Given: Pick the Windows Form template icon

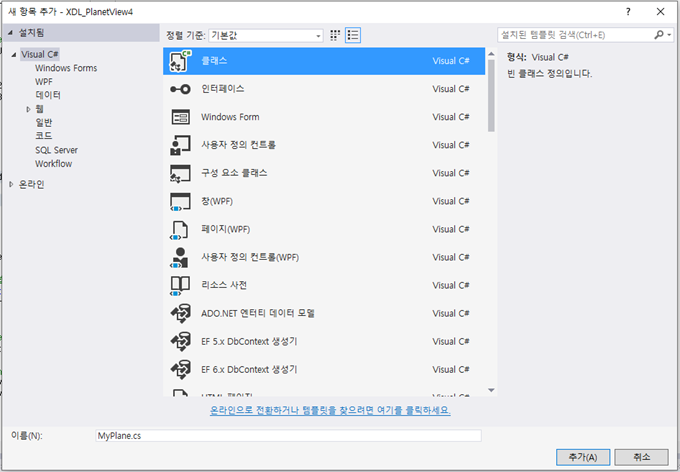Looking at the screenshot, I should click(x=180, y=117).
